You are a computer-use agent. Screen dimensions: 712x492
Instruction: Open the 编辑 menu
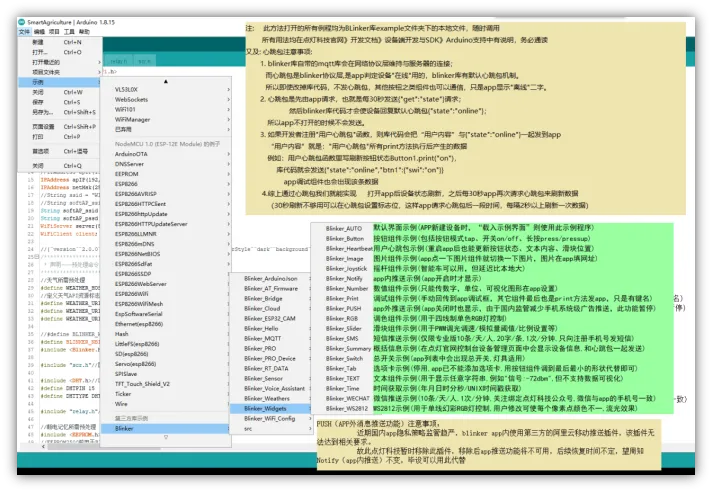click(40, 31)
